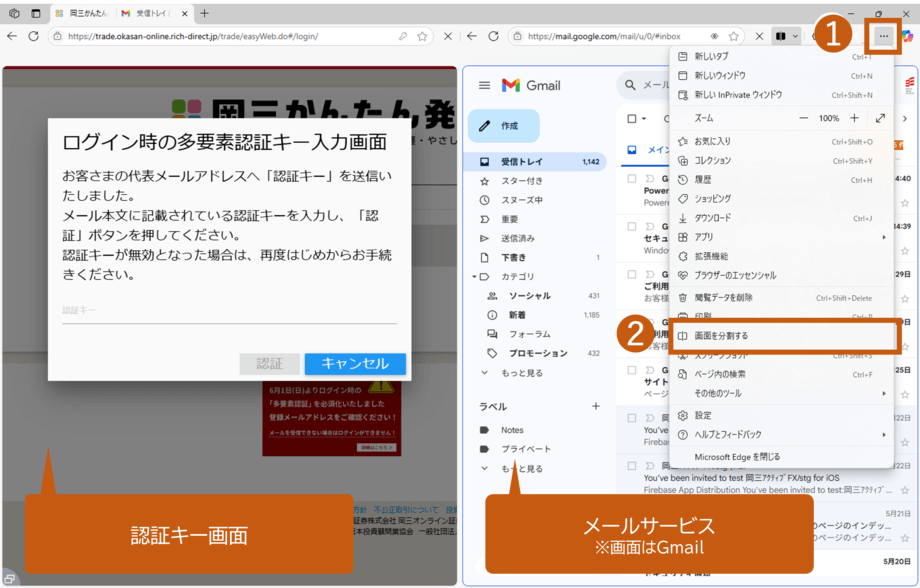Open the スター付き folder

(535, 181)
